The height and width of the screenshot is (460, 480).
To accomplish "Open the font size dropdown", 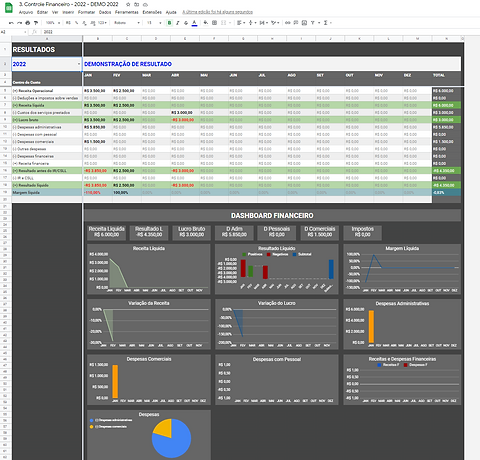I will point(154,23).
